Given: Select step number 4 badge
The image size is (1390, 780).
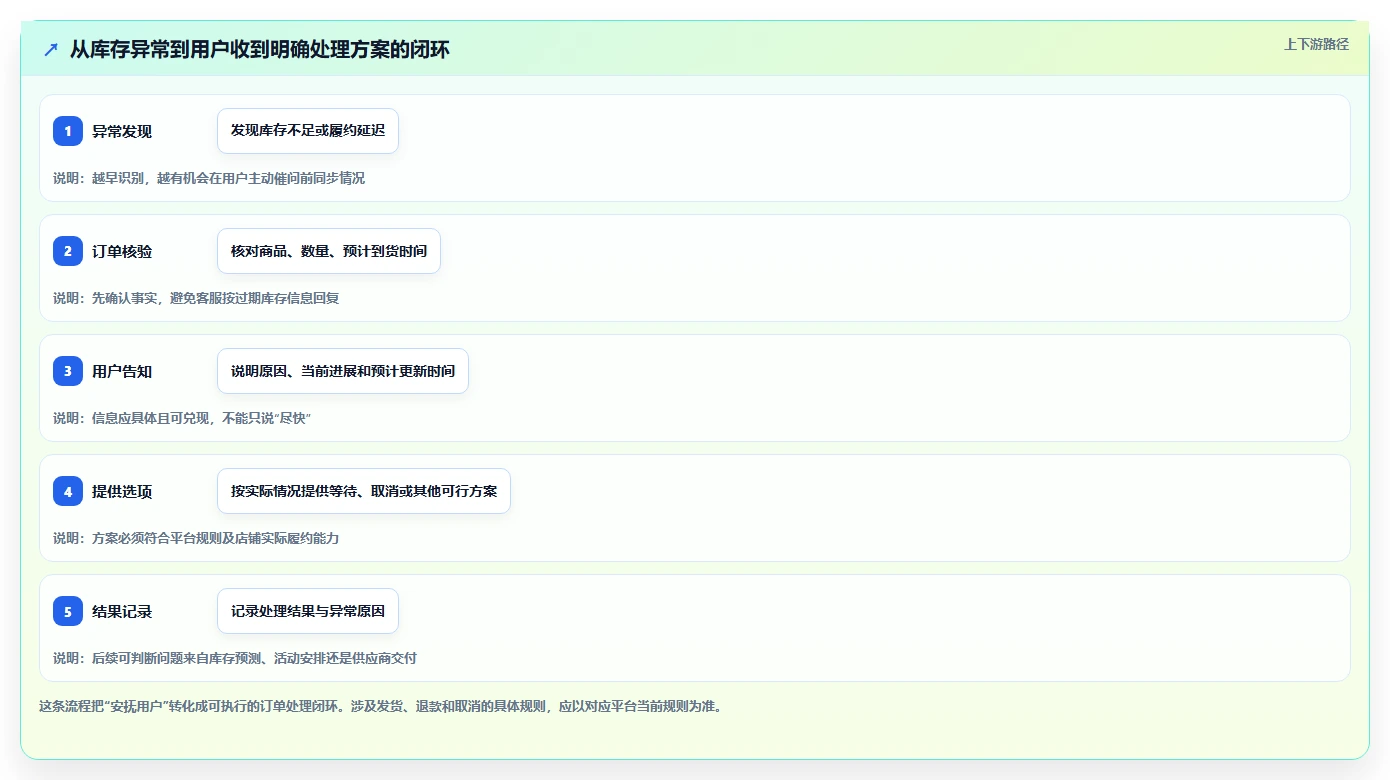Looking at the screenshot, I should click(68, 491).
